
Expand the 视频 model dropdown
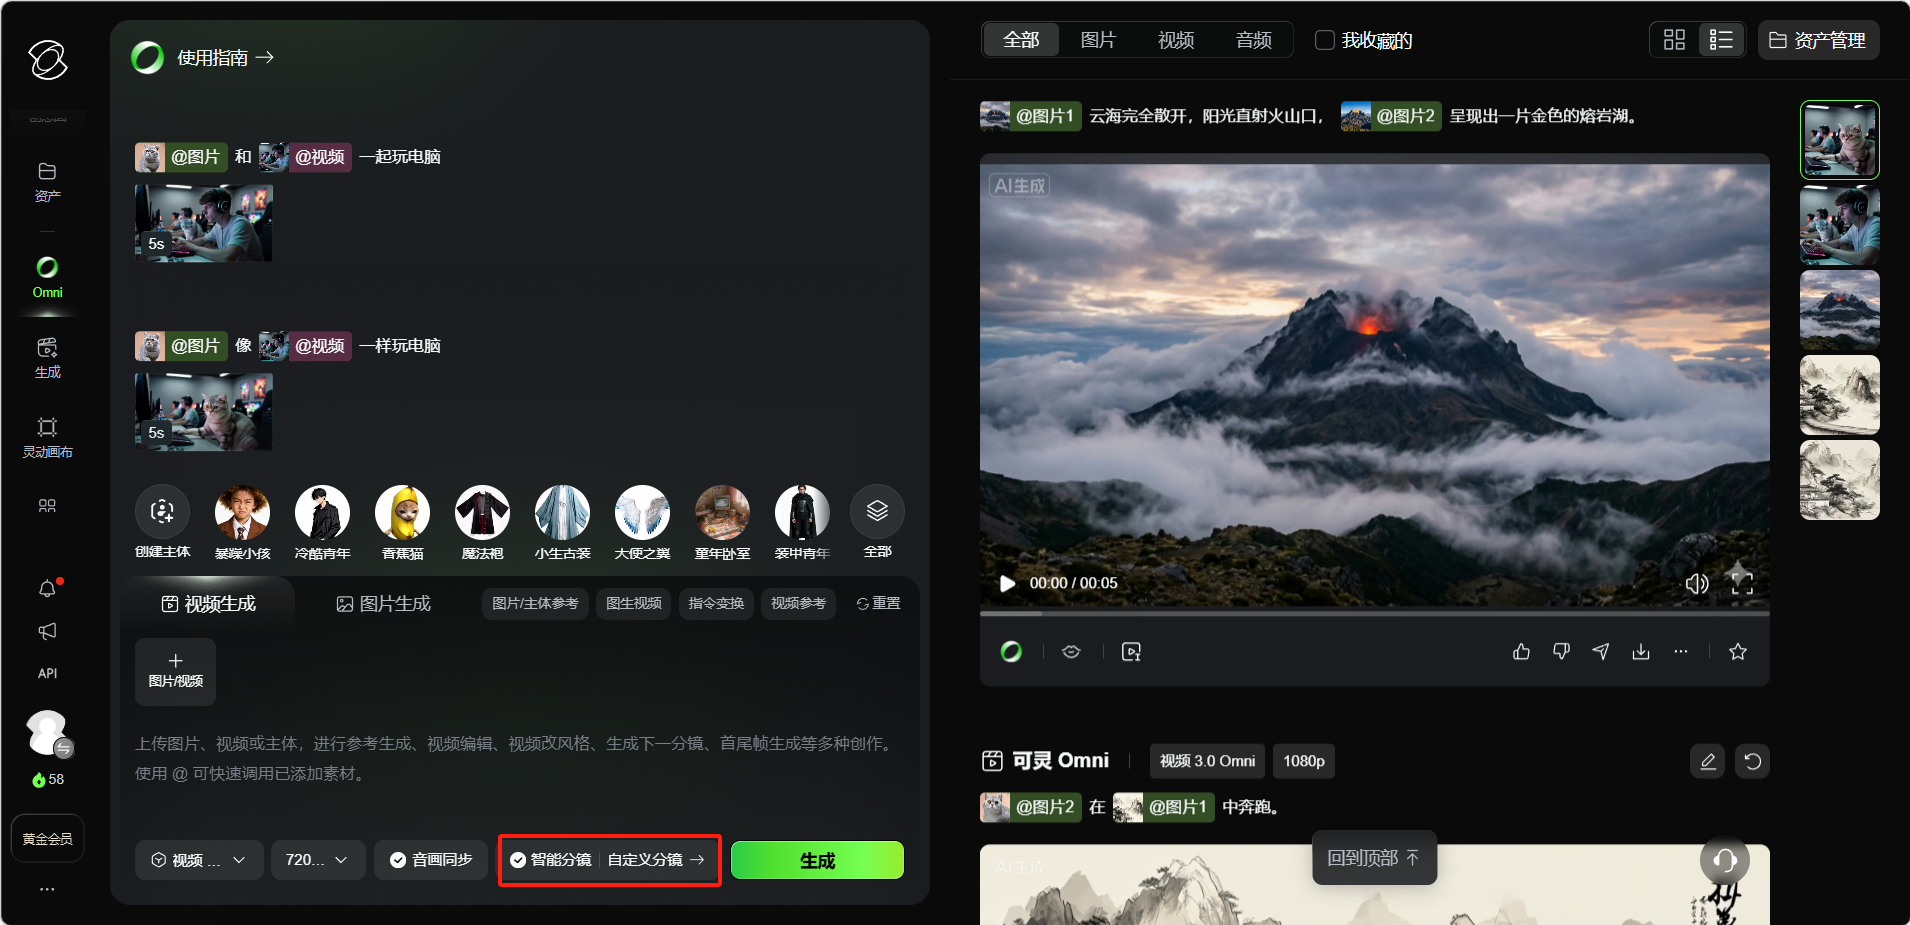coord(199,860)
